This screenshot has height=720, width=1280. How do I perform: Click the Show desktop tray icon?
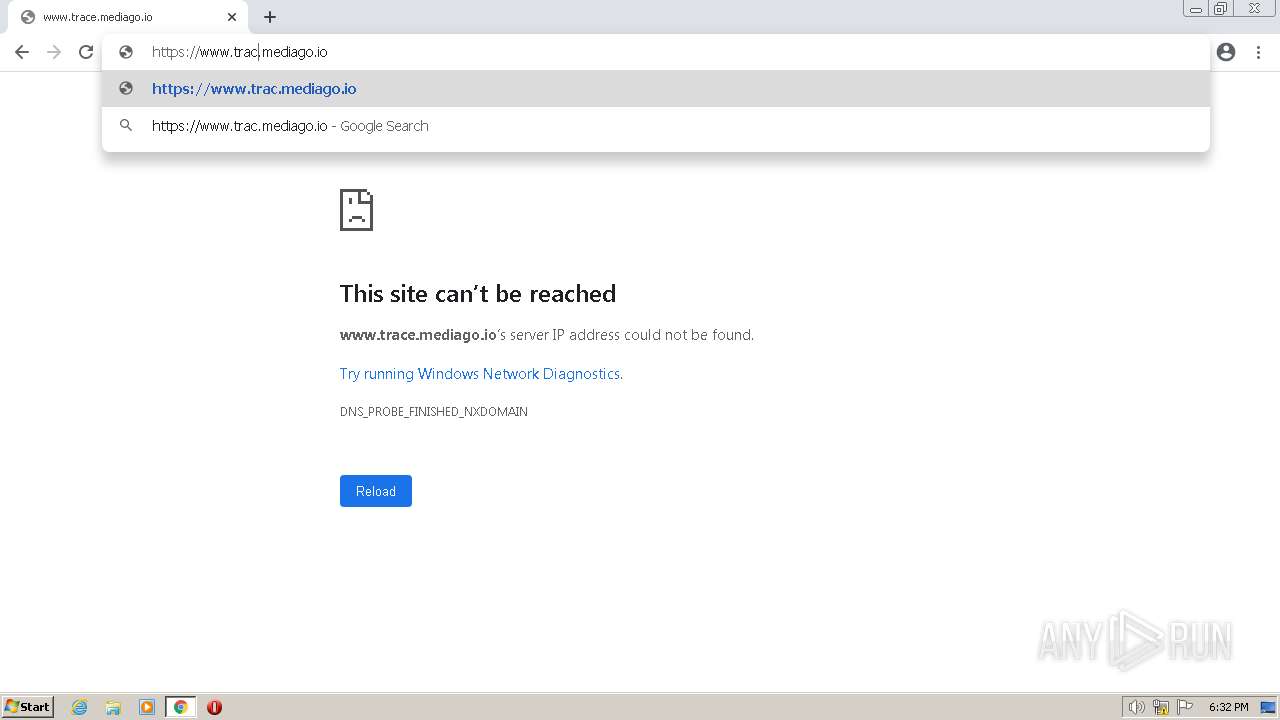1268,707
